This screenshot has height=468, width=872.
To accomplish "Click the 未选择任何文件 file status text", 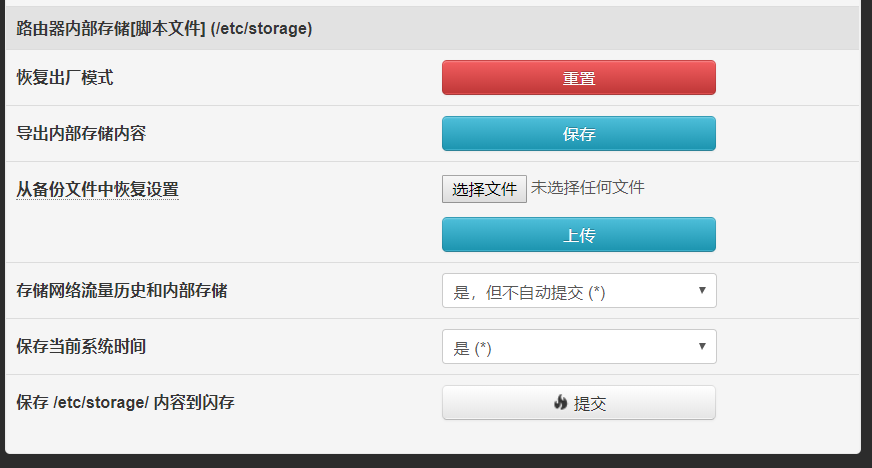I will click(x=588, y=188).
